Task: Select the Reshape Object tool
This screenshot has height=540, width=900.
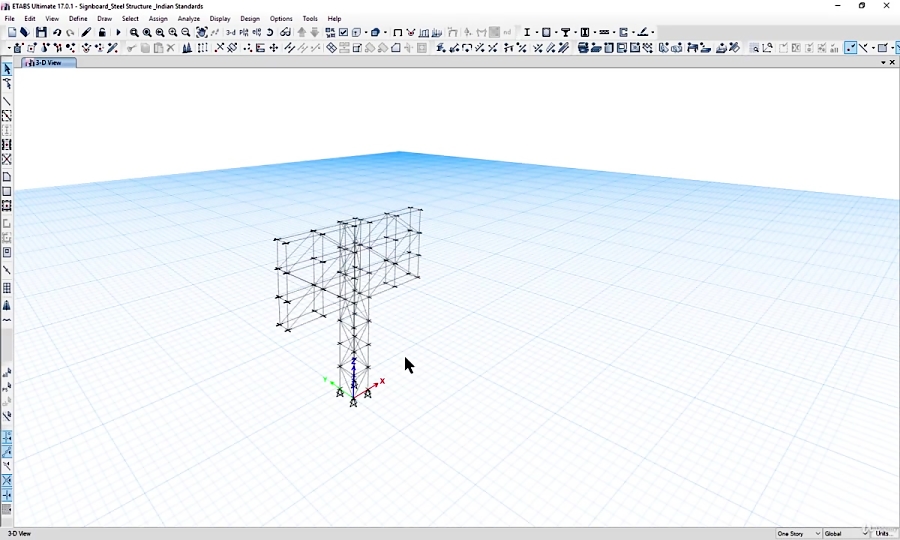Action: pos(7,84)
